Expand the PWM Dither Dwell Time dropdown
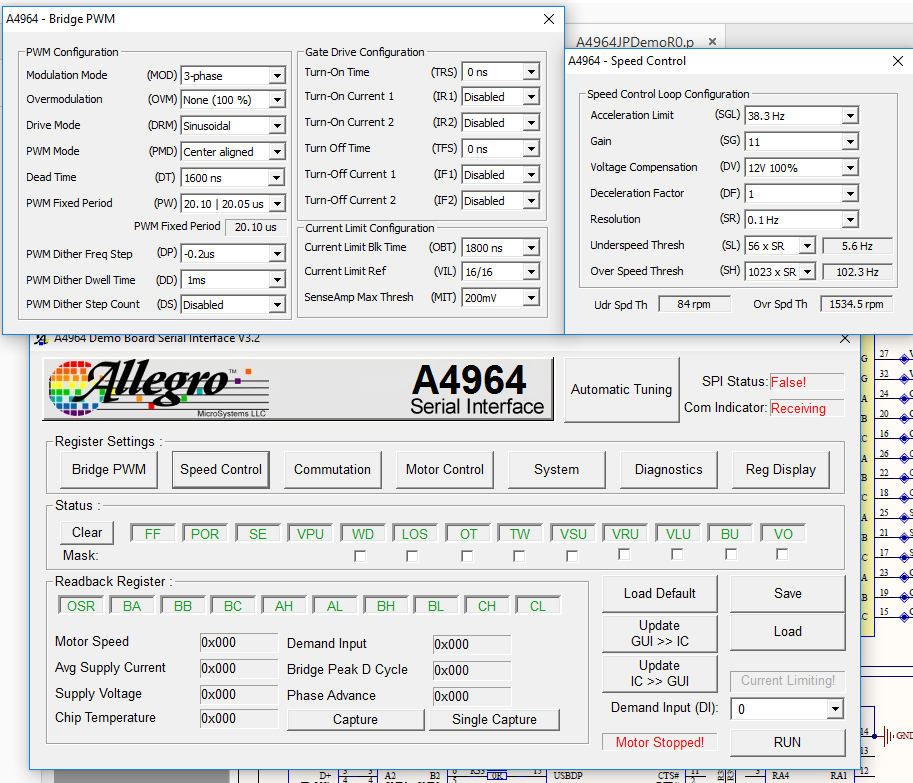This screenshot has height=783, width=913. coord(278,280)
